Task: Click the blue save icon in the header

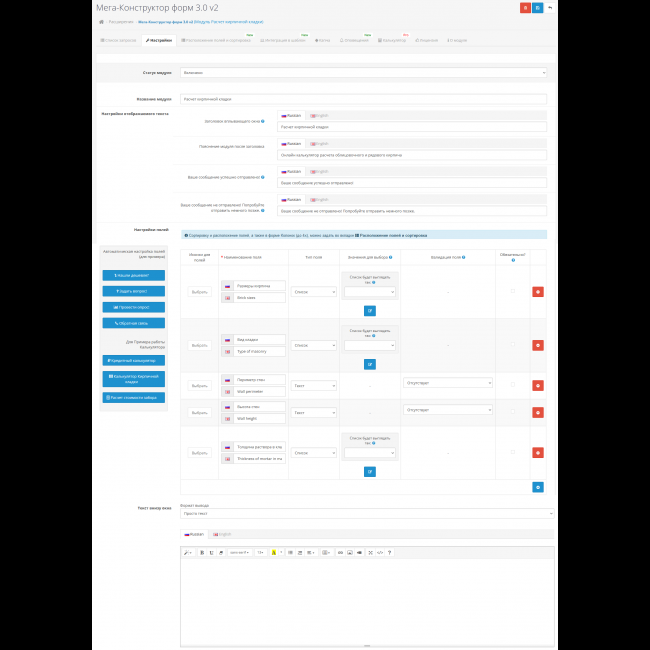Action: point(537,7)
